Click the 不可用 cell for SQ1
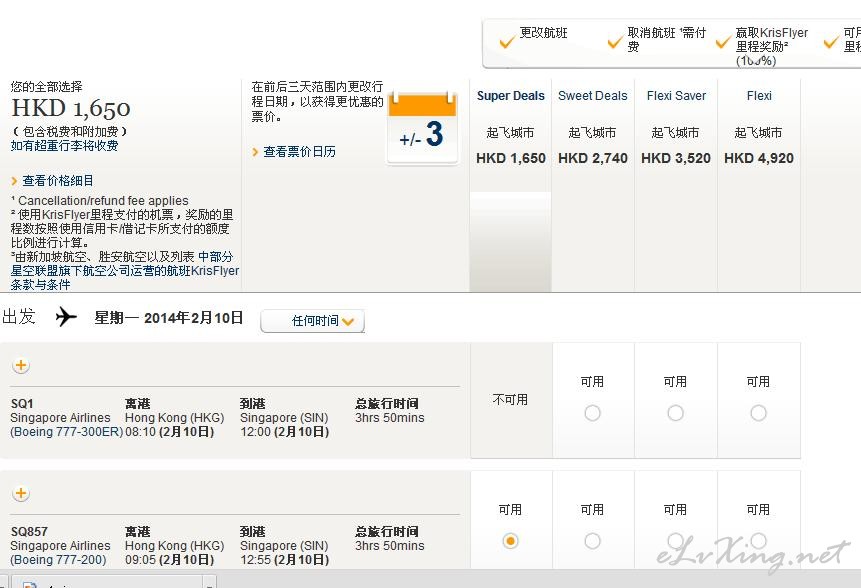Screen dimensions: 861x588 pos(511,400)
